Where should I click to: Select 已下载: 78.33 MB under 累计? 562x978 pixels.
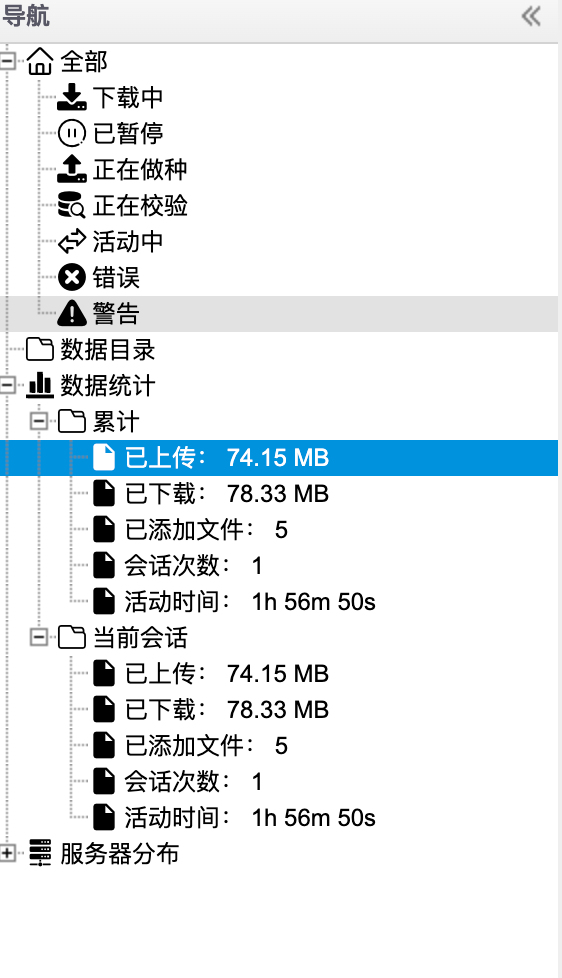211,494
